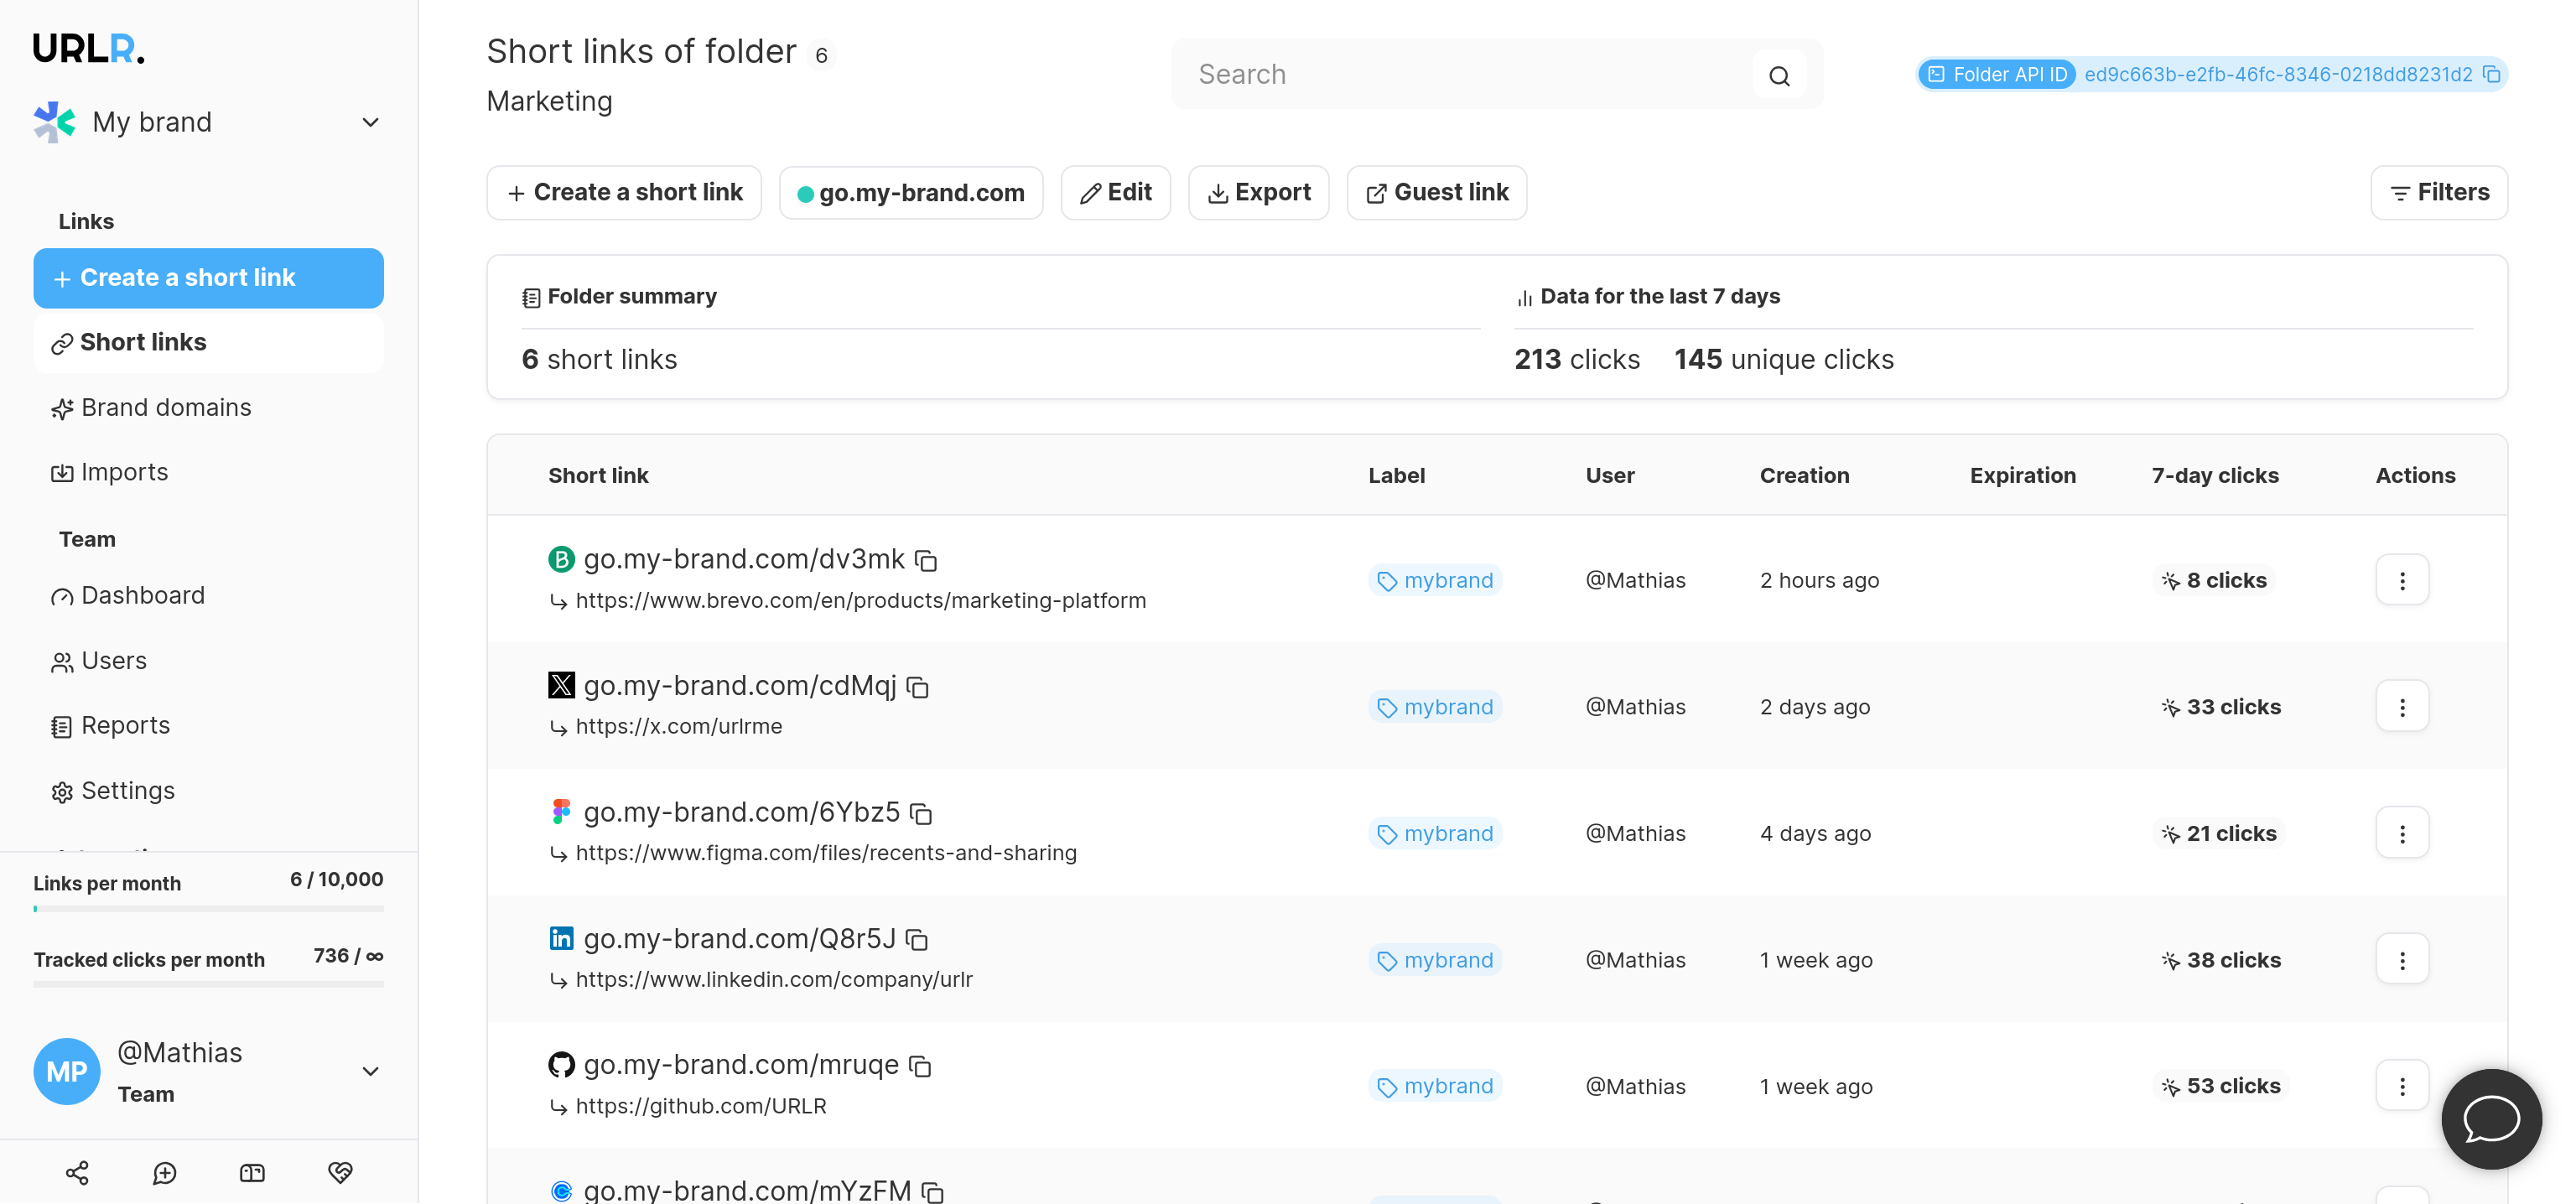Click the mybrand label on Q8r5J row
Image resolution: width=2576 pixels, height=1204 pixels.
[1434, 960]
